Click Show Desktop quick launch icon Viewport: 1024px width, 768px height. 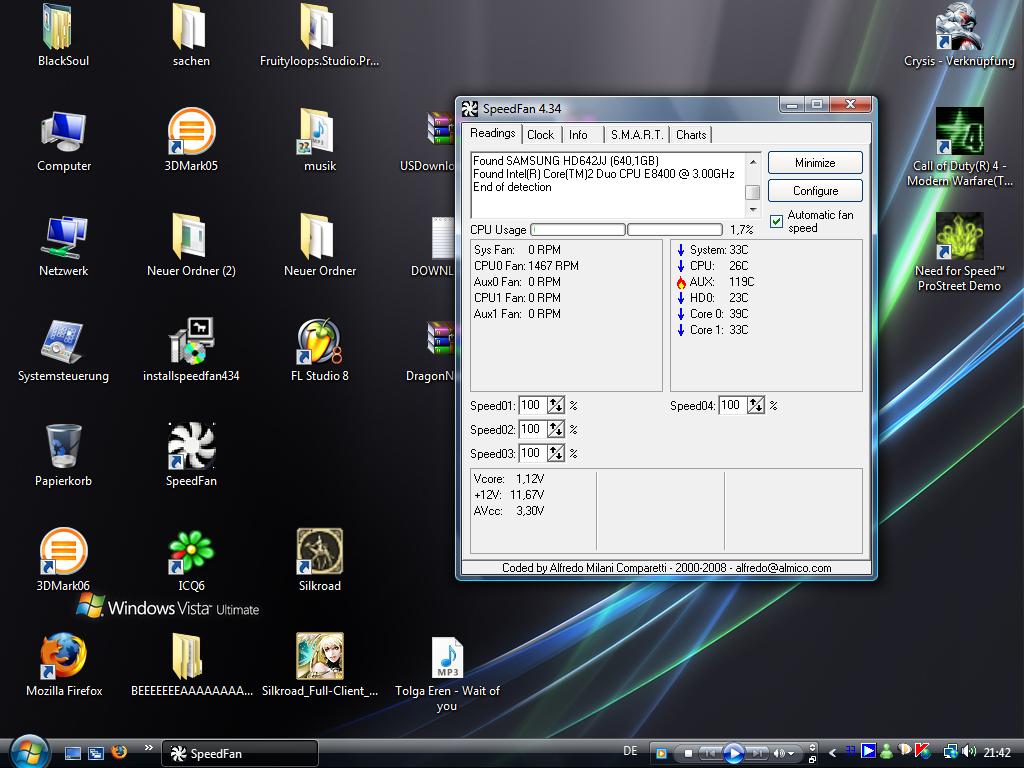pyautogui.click(x=72, y=753)
